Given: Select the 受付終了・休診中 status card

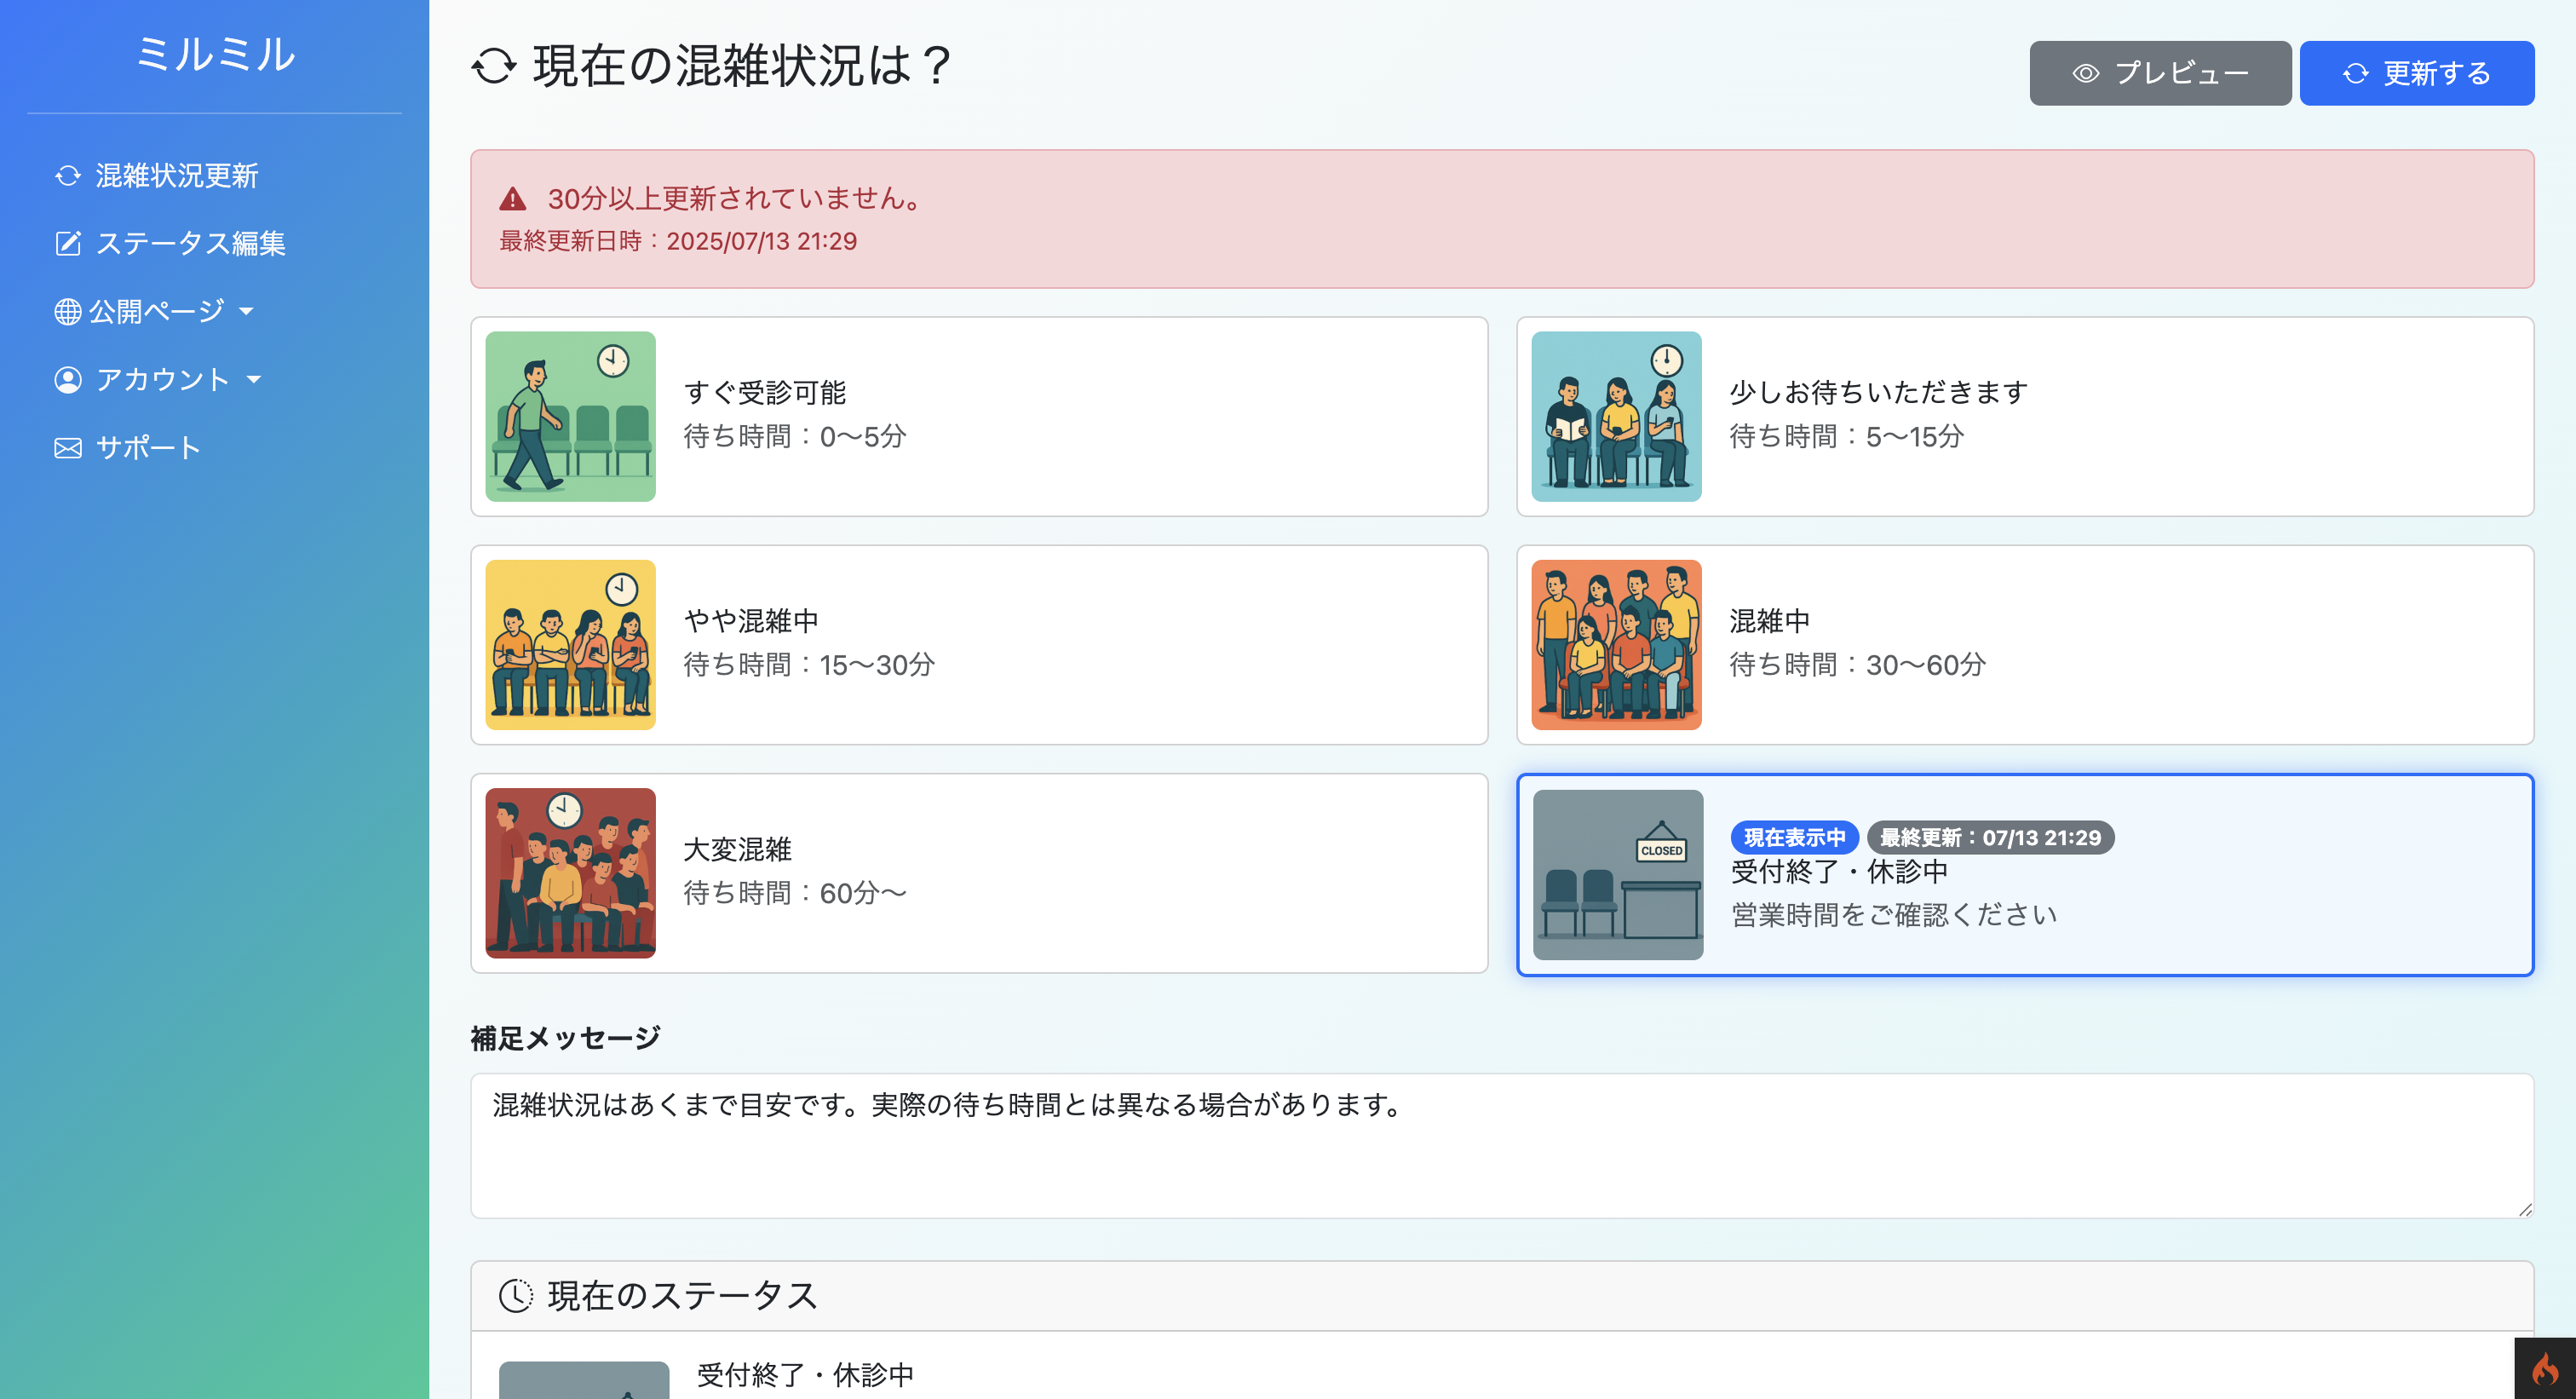Looking at the screenshot, I should tap(2025, 875).
